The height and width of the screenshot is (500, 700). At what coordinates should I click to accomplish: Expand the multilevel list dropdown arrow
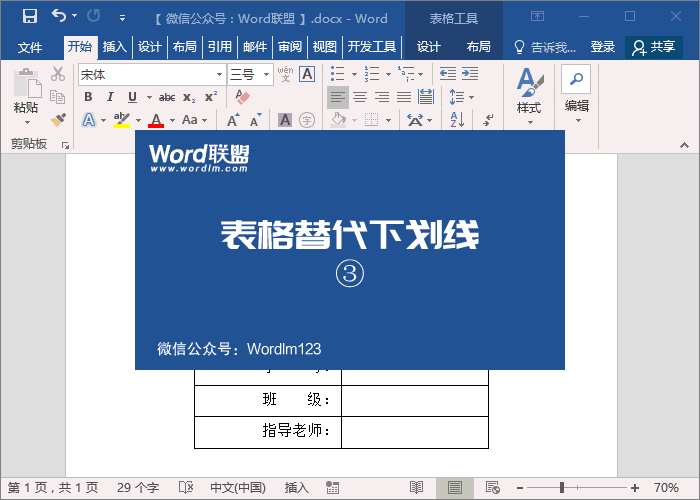(421, 75)
